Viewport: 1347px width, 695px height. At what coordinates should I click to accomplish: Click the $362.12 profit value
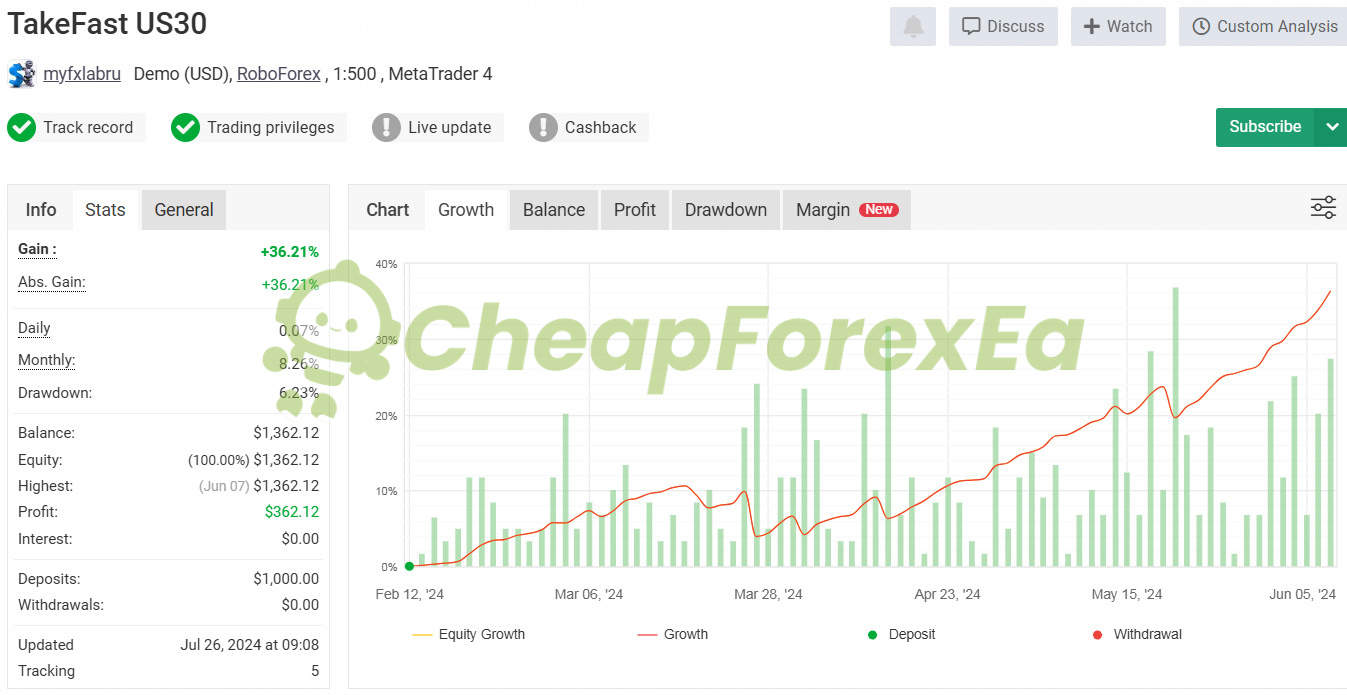(292, 512)
